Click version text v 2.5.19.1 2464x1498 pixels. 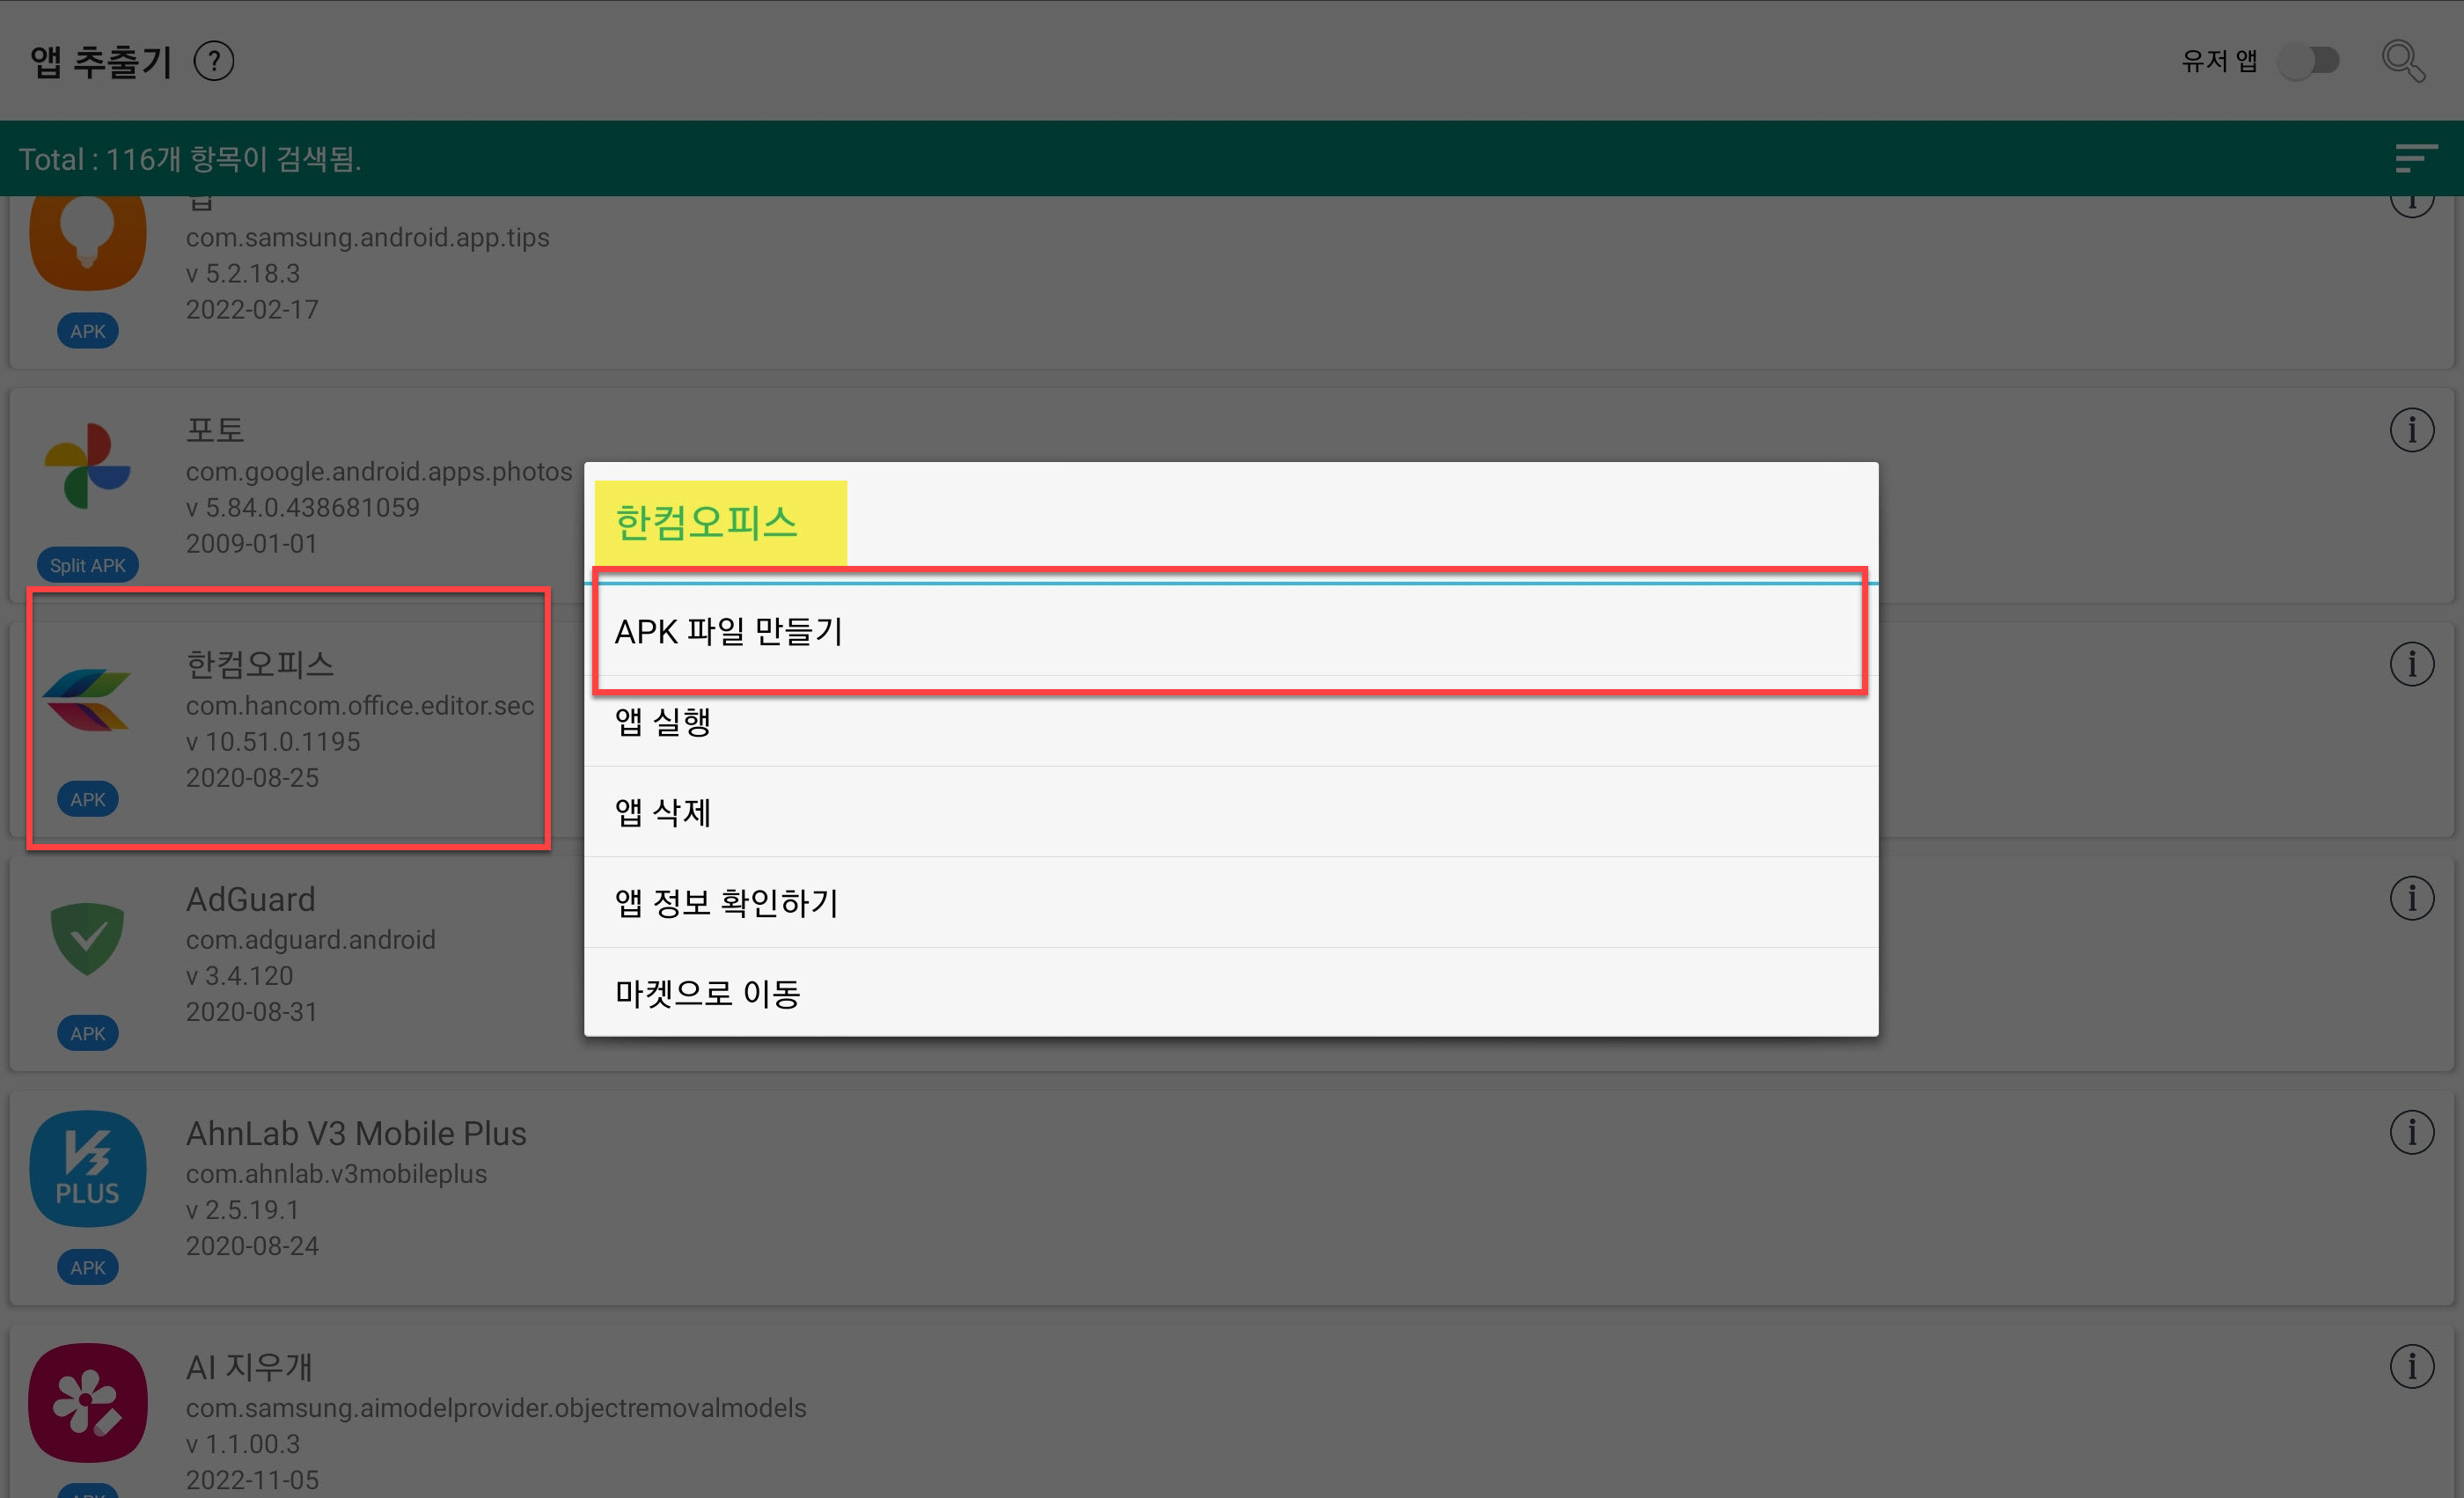[243, 1209]
